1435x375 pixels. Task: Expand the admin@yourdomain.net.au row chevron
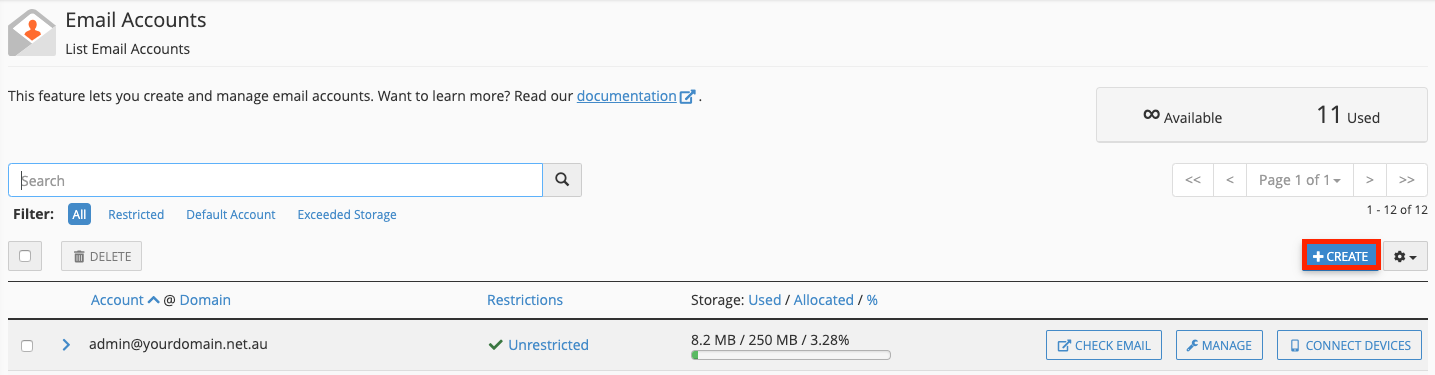[x=66, y=345]
